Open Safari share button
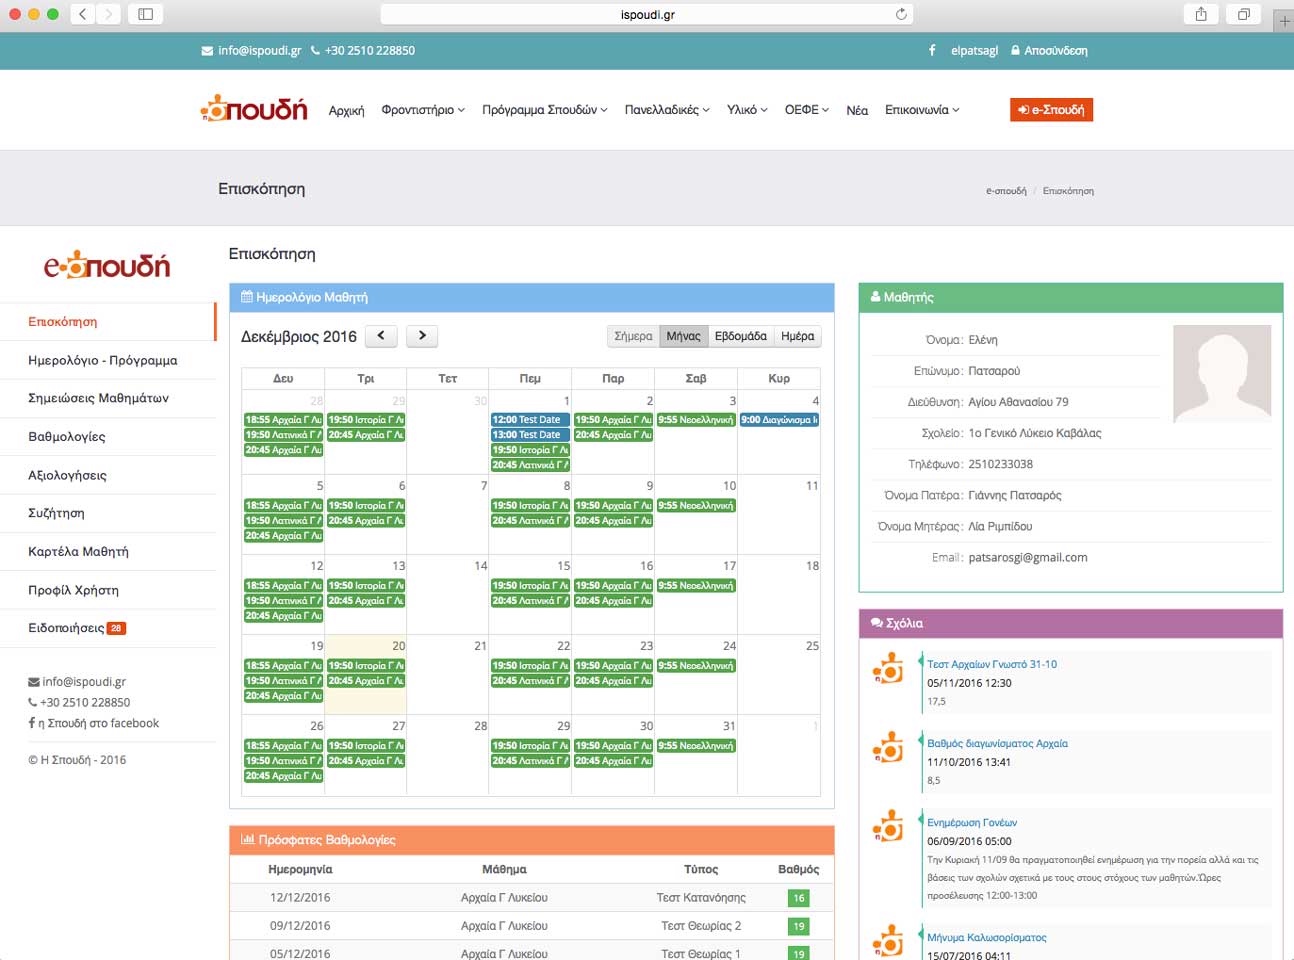The height and width of the screenshot is (960, 1294). point(1201,14)
